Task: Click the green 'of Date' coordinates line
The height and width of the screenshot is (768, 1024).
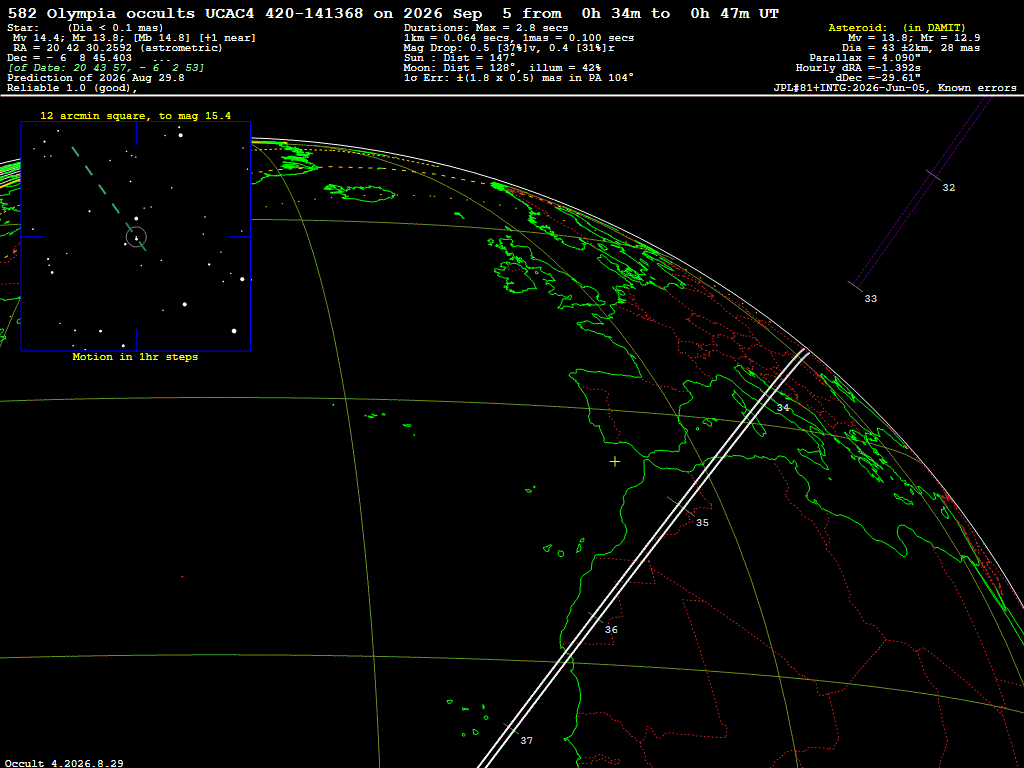Action: coord(106,67)
